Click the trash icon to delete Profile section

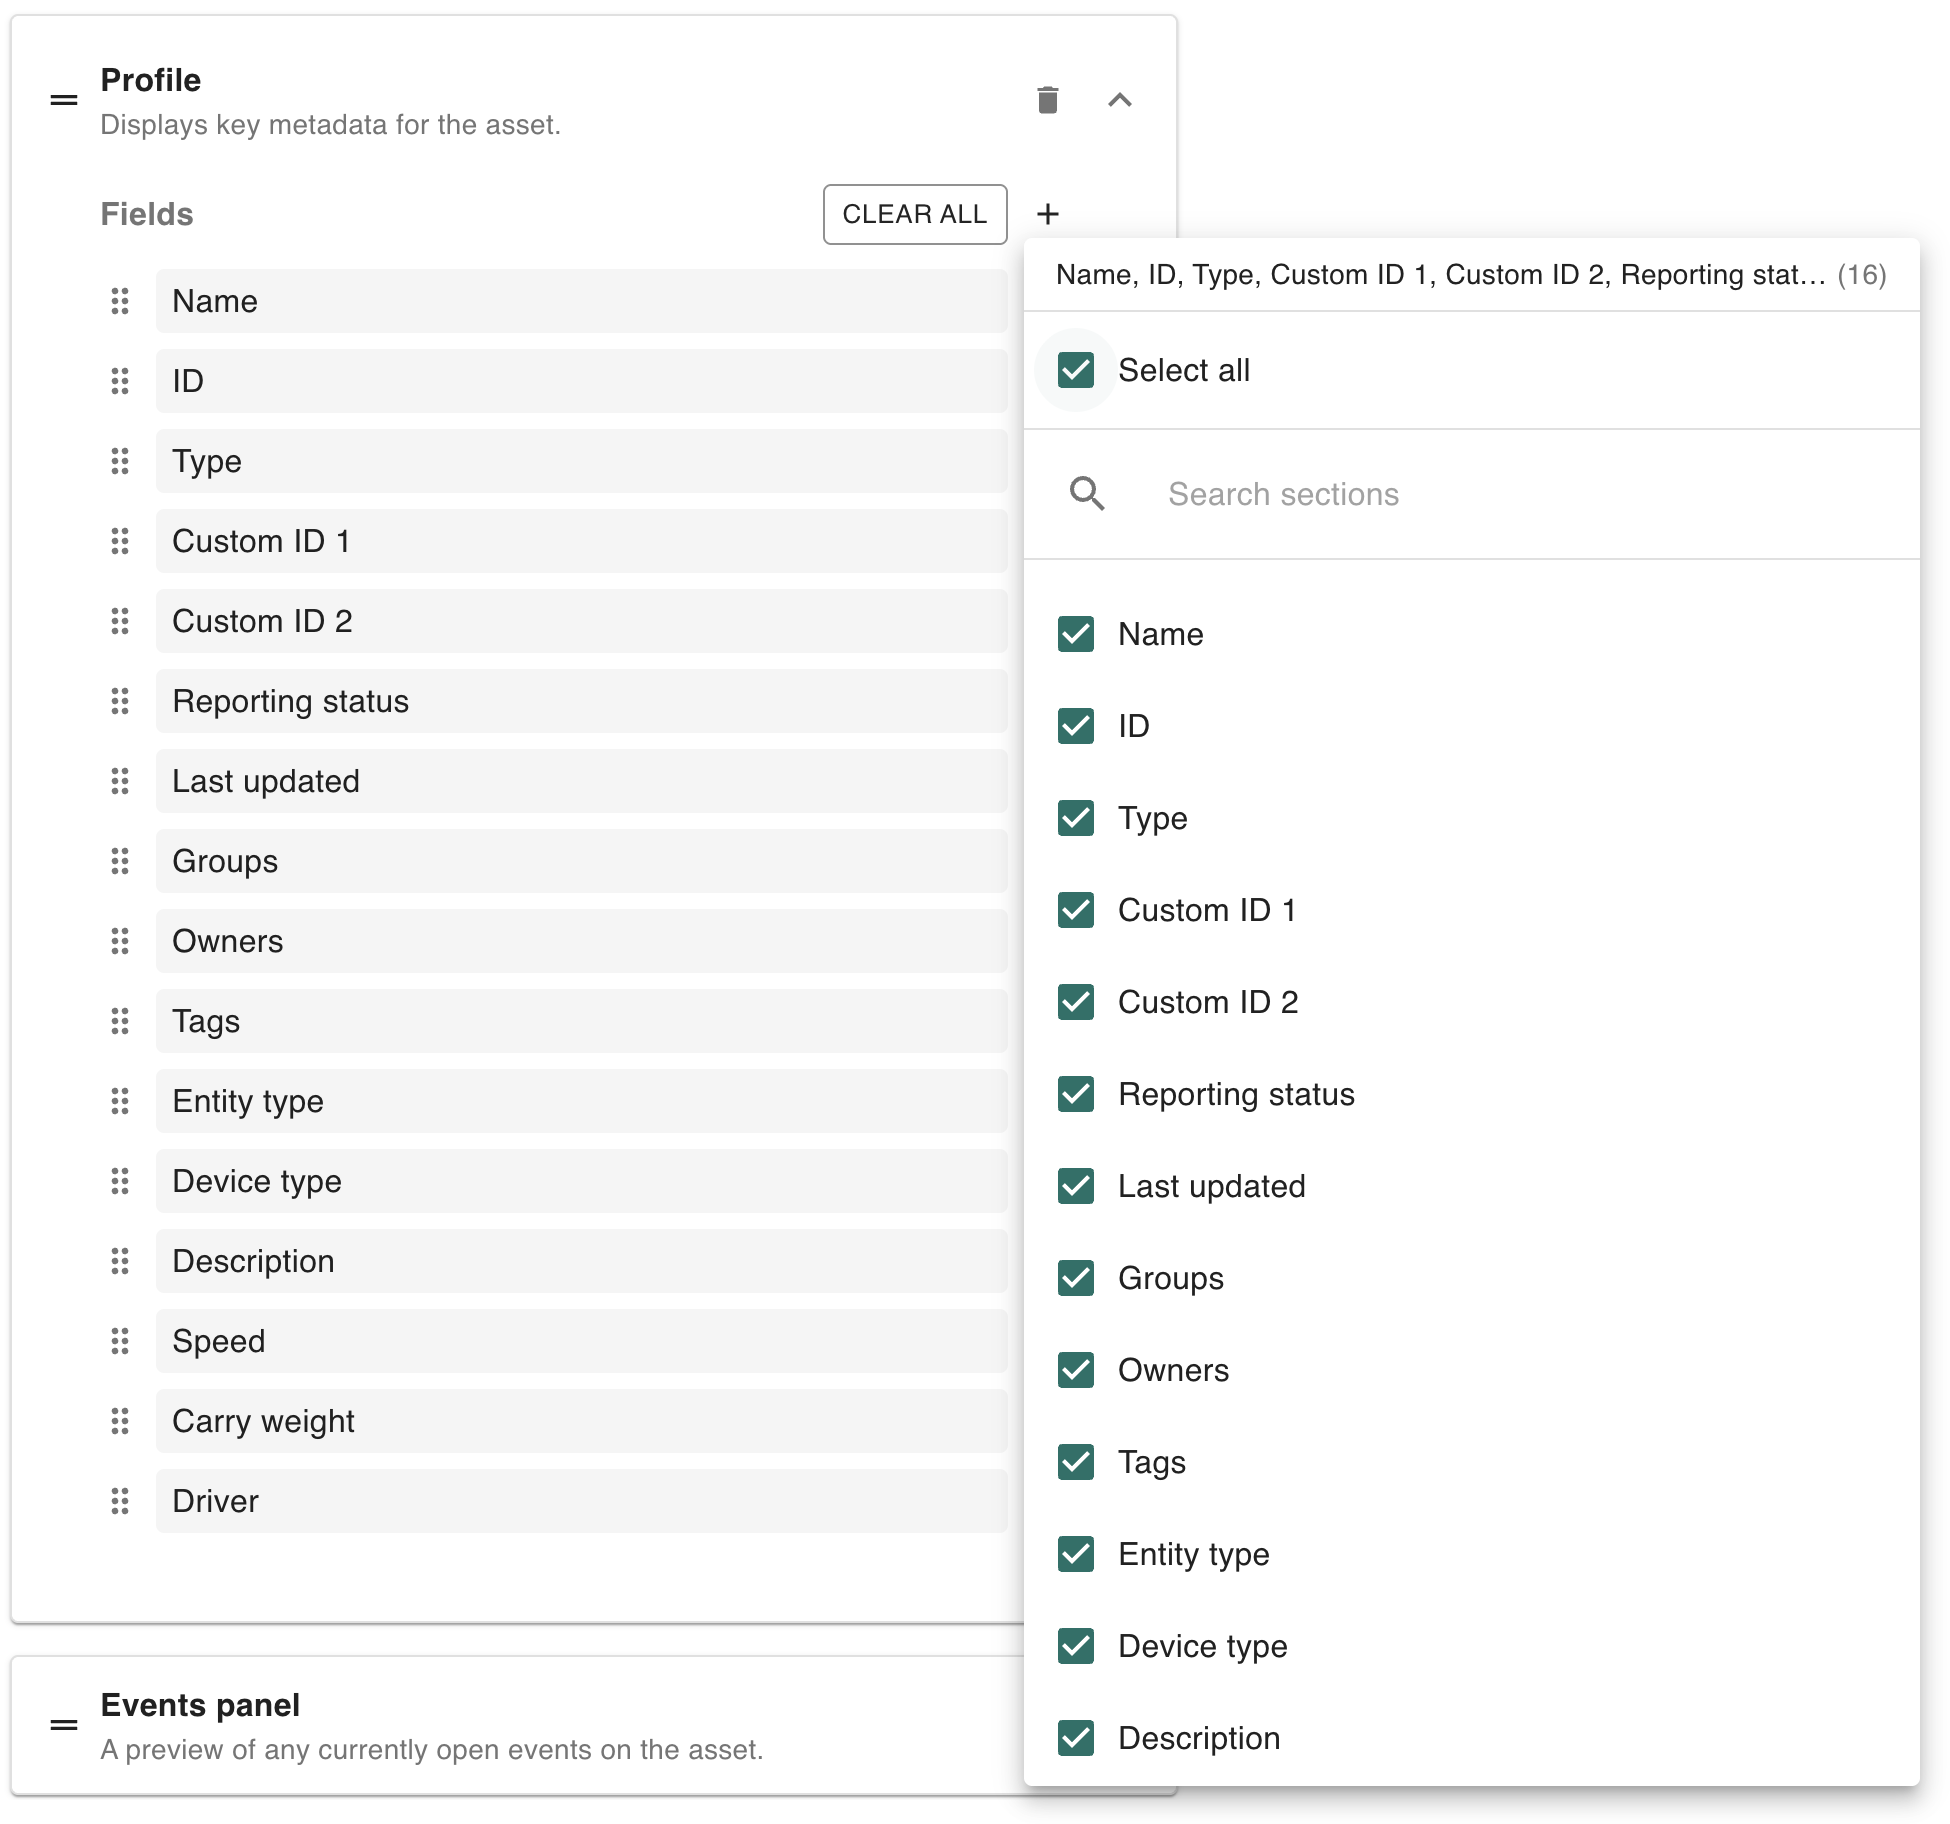pyautogui.click(x=1047, y=100)
